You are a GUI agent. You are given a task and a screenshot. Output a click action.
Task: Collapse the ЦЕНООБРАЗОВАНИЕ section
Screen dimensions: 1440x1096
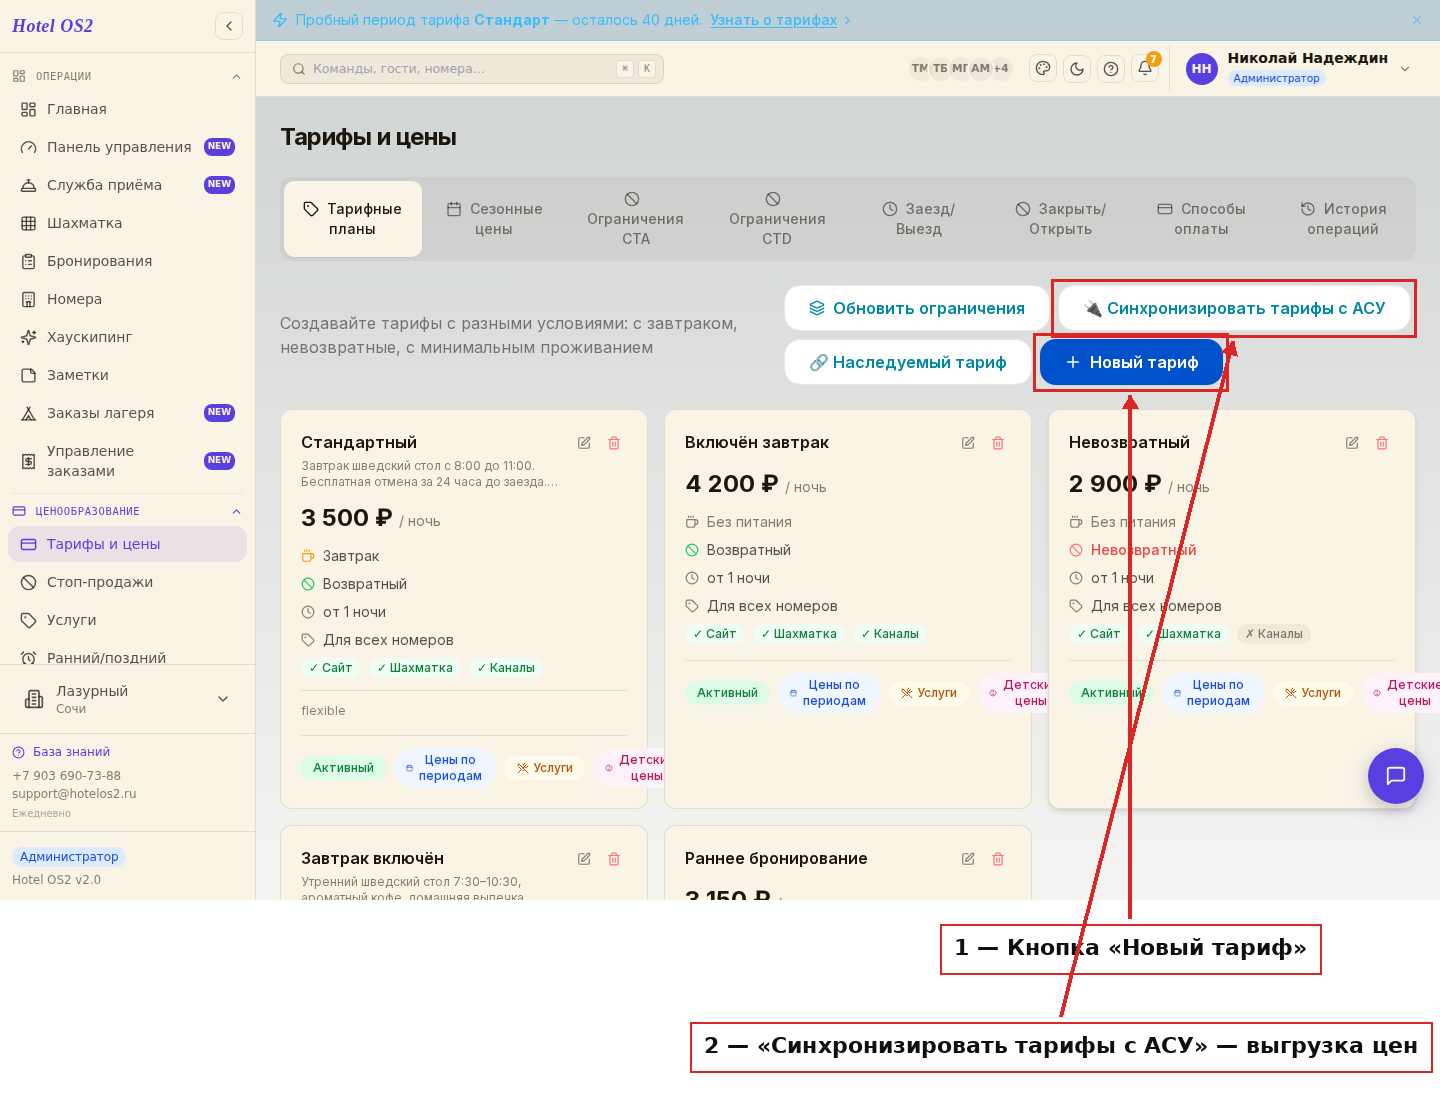pos(127,511)
